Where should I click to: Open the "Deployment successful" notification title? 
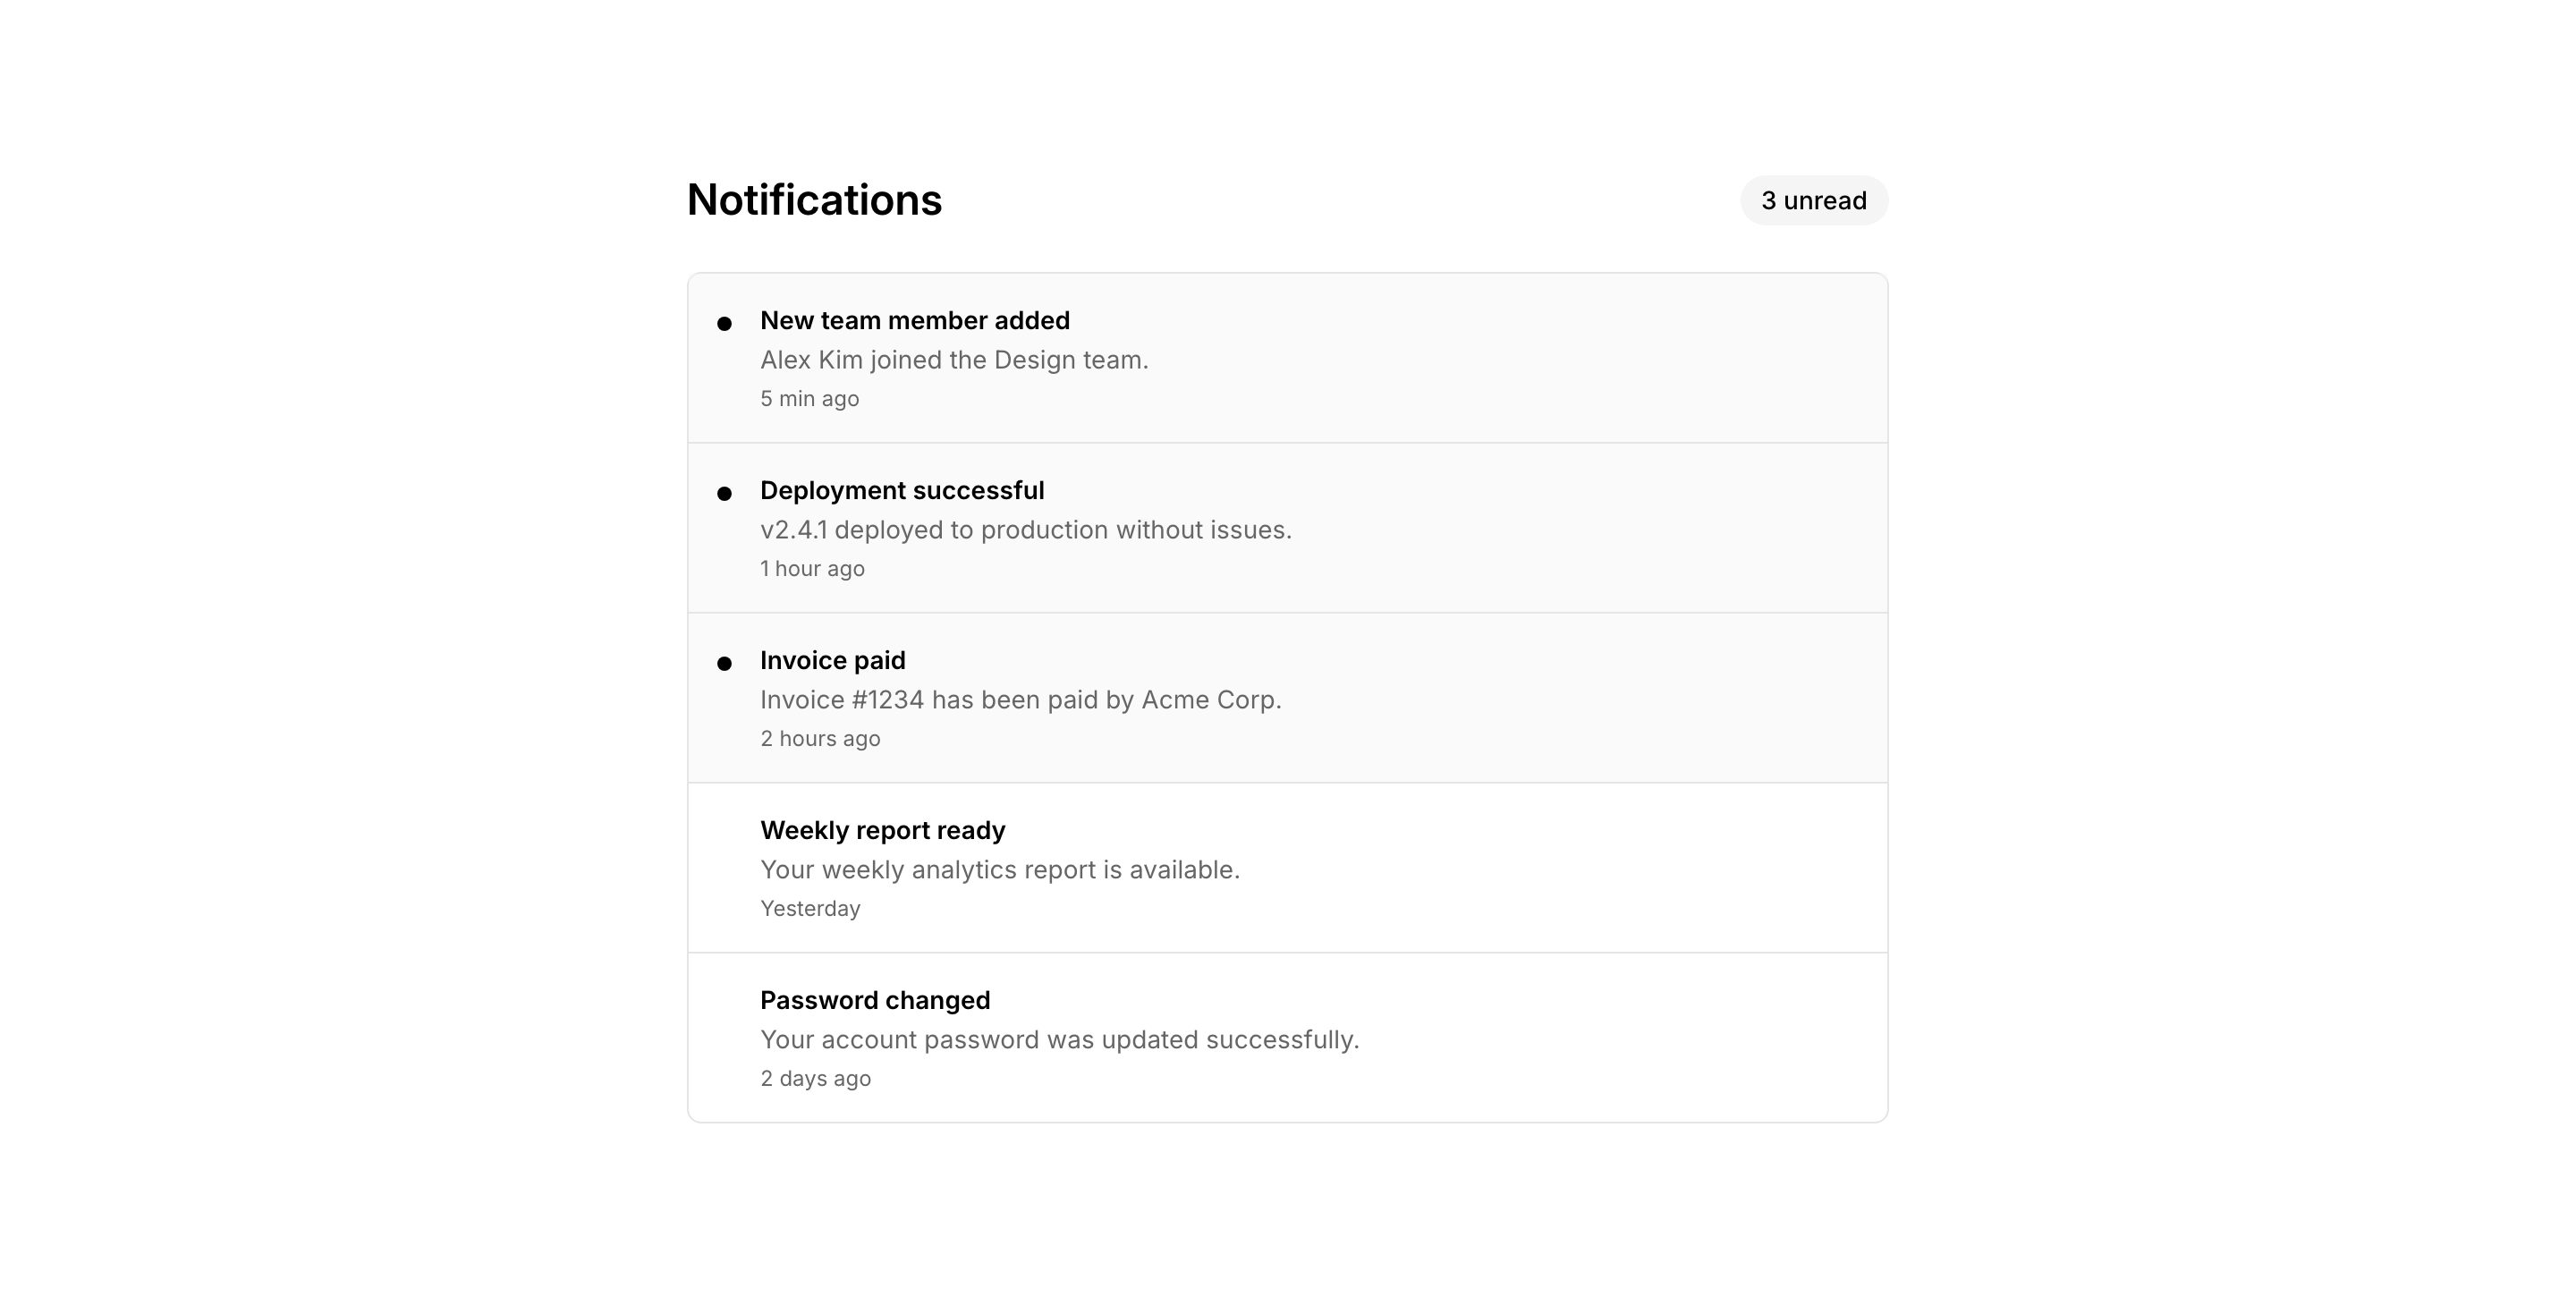pos(901,490)
